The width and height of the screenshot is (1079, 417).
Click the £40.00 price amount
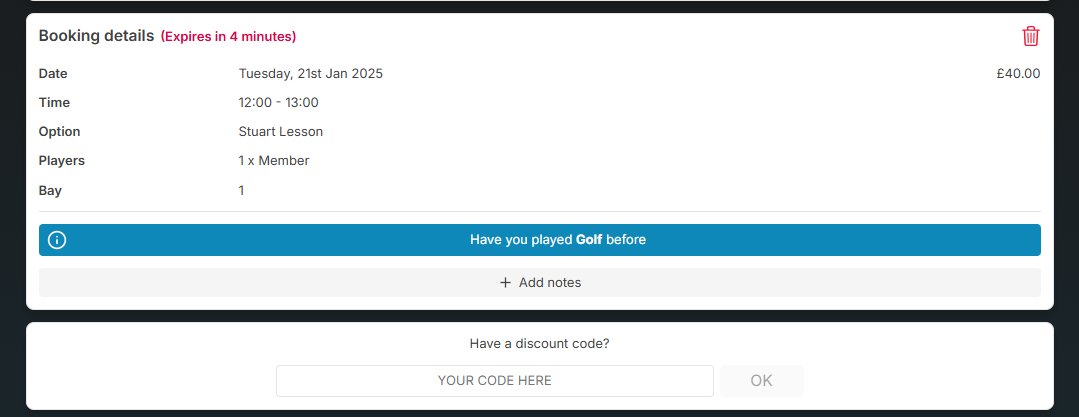[x=1018, y=73]
